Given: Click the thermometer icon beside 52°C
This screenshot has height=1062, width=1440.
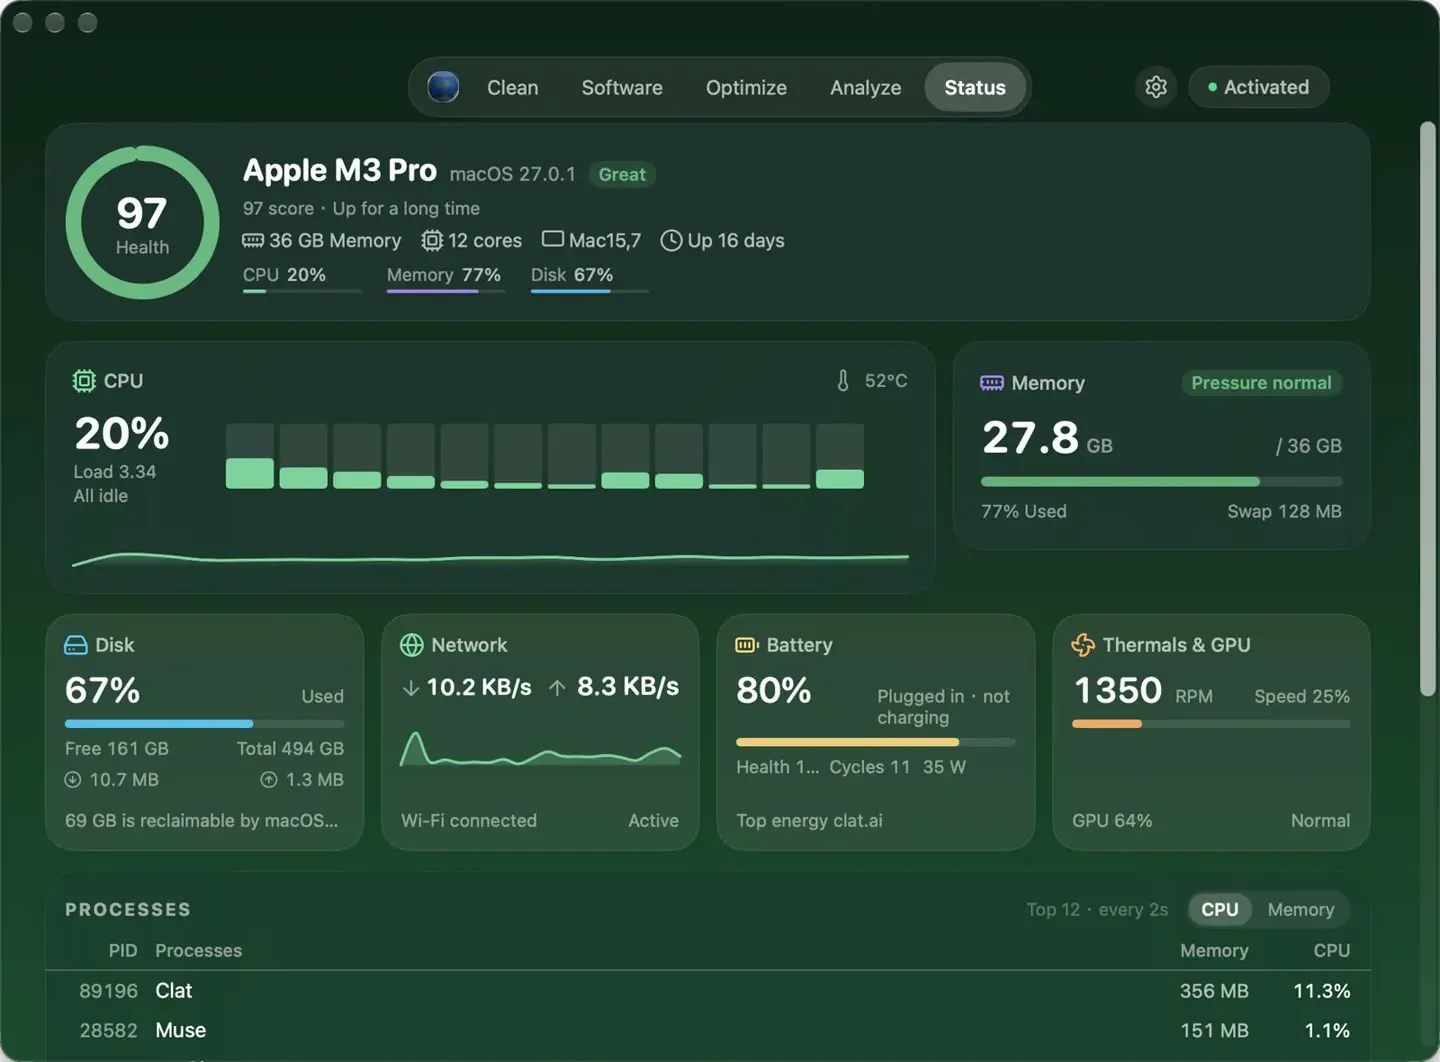Looking at the screenshot, I should tap(843, 381).
